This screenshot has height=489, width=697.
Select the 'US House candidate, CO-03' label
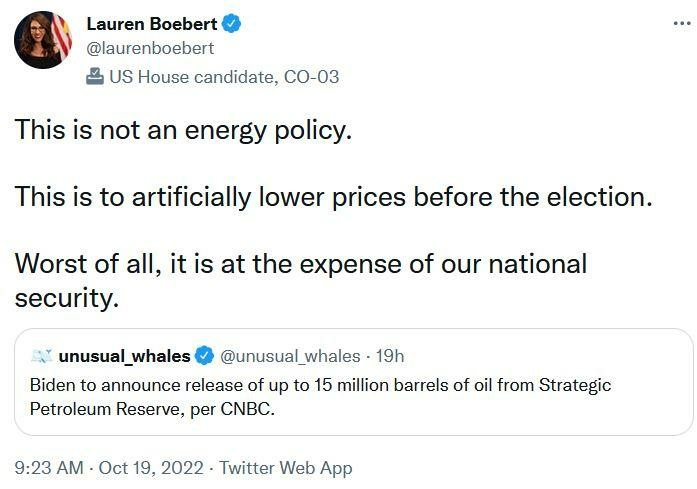(224, 76)
